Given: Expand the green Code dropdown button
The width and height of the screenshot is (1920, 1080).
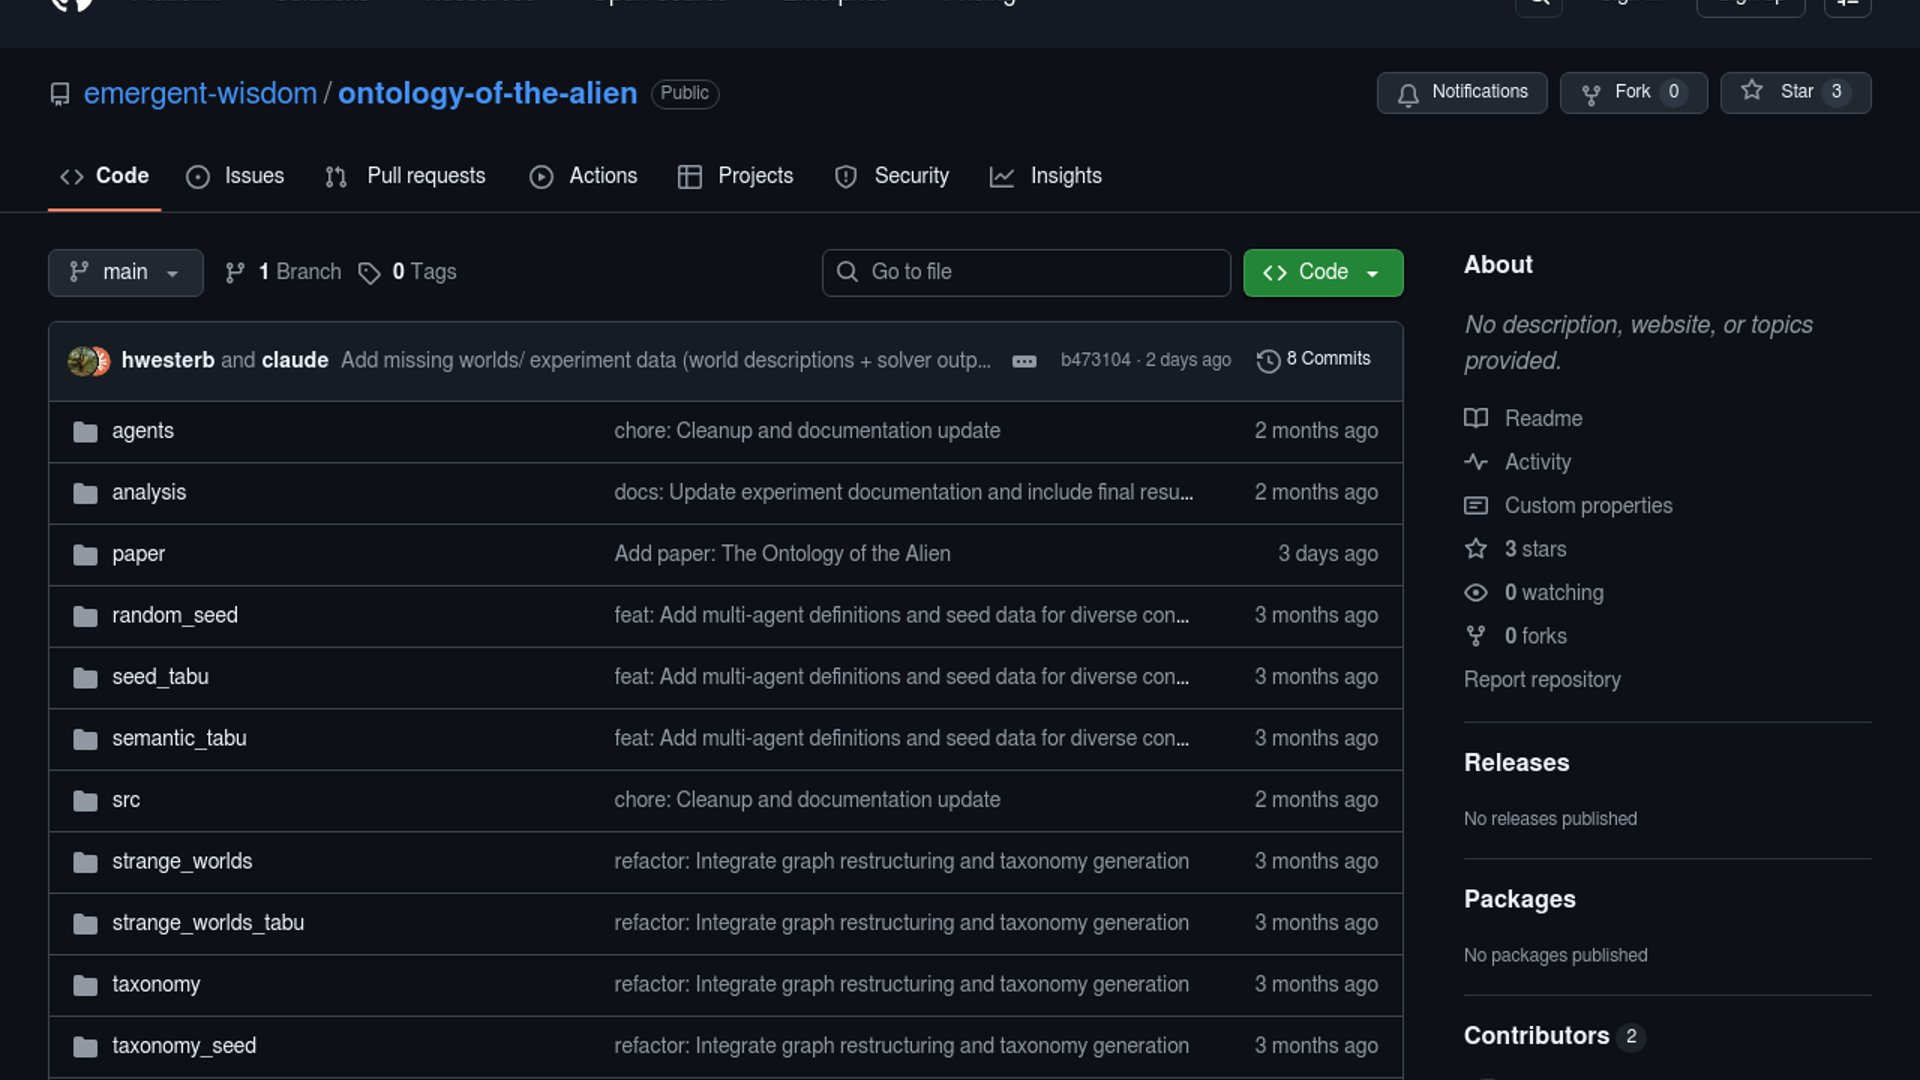Looking at the screenshot, I should tap(1322, 272).
